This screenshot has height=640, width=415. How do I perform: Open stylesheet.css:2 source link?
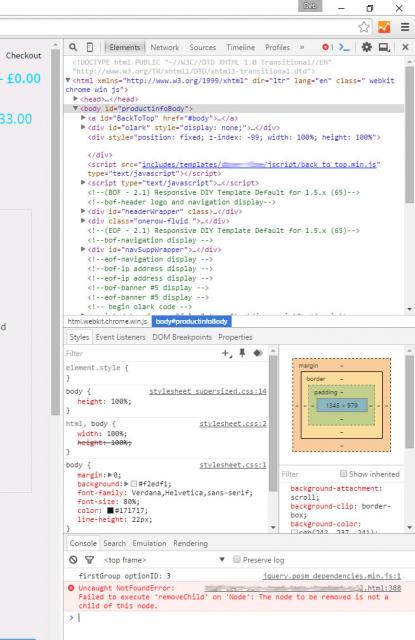point(233,424)
